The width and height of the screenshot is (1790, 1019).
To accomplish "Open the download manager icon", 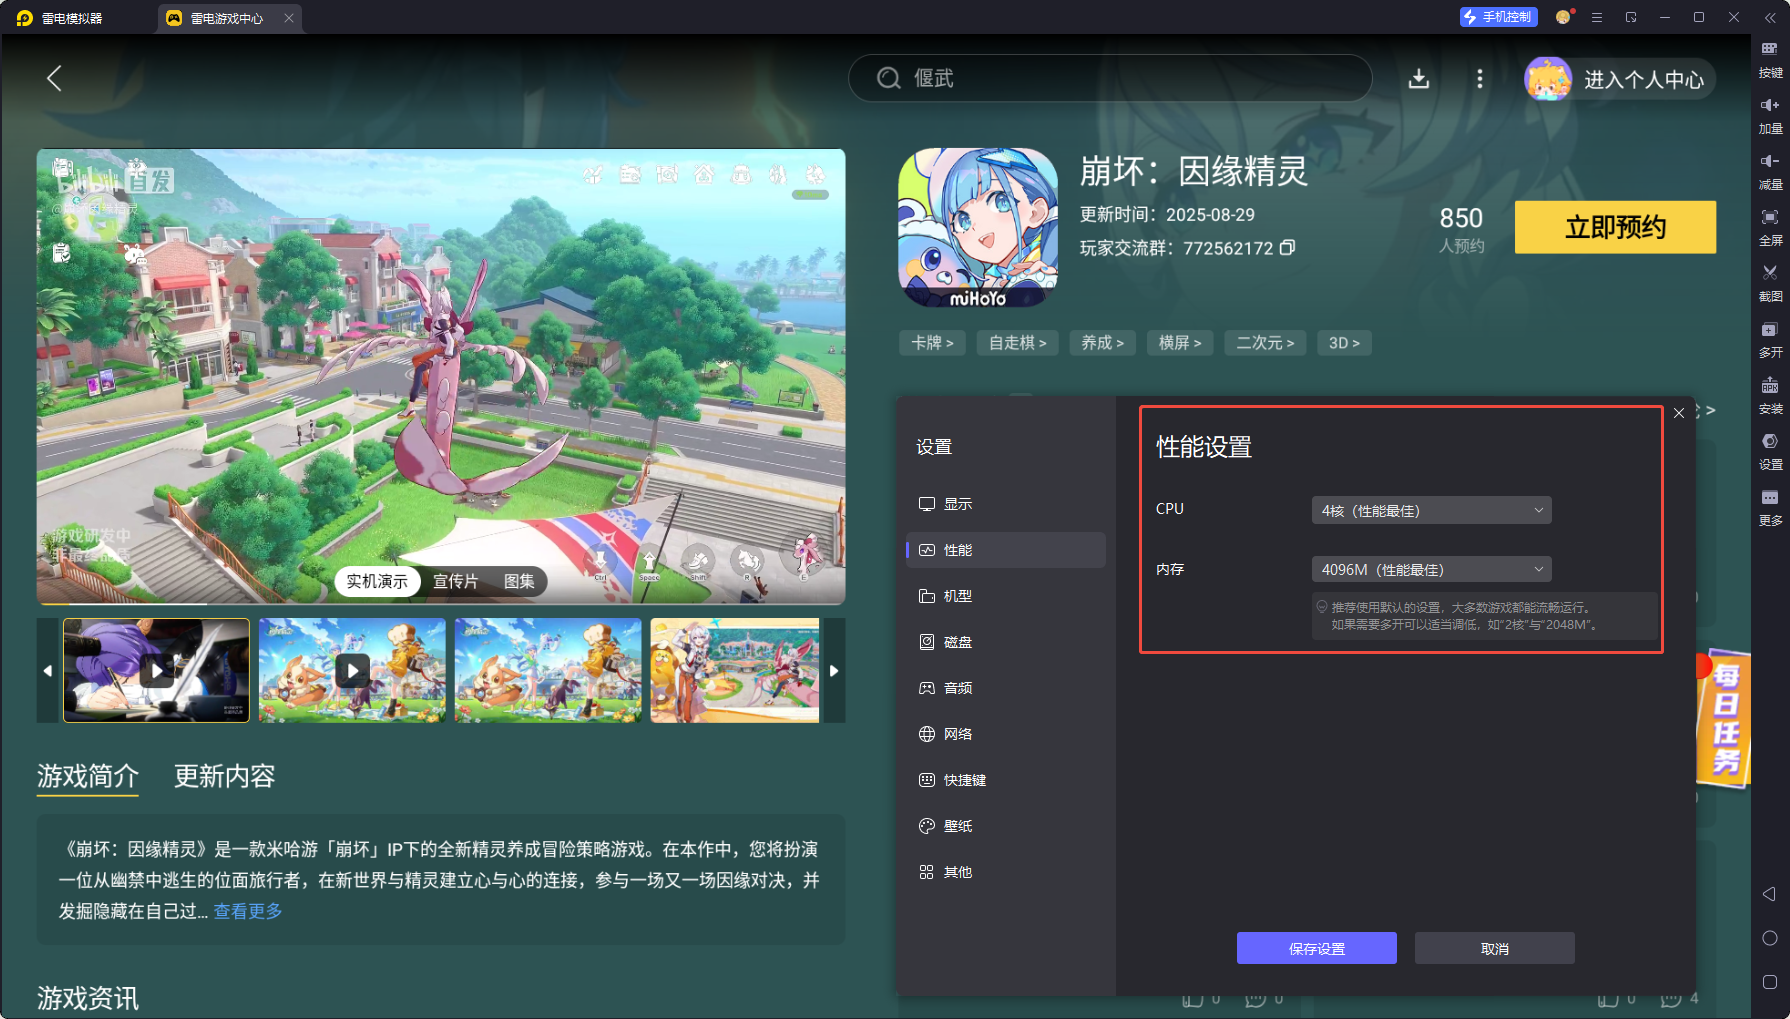I will tap(1418, 78).
